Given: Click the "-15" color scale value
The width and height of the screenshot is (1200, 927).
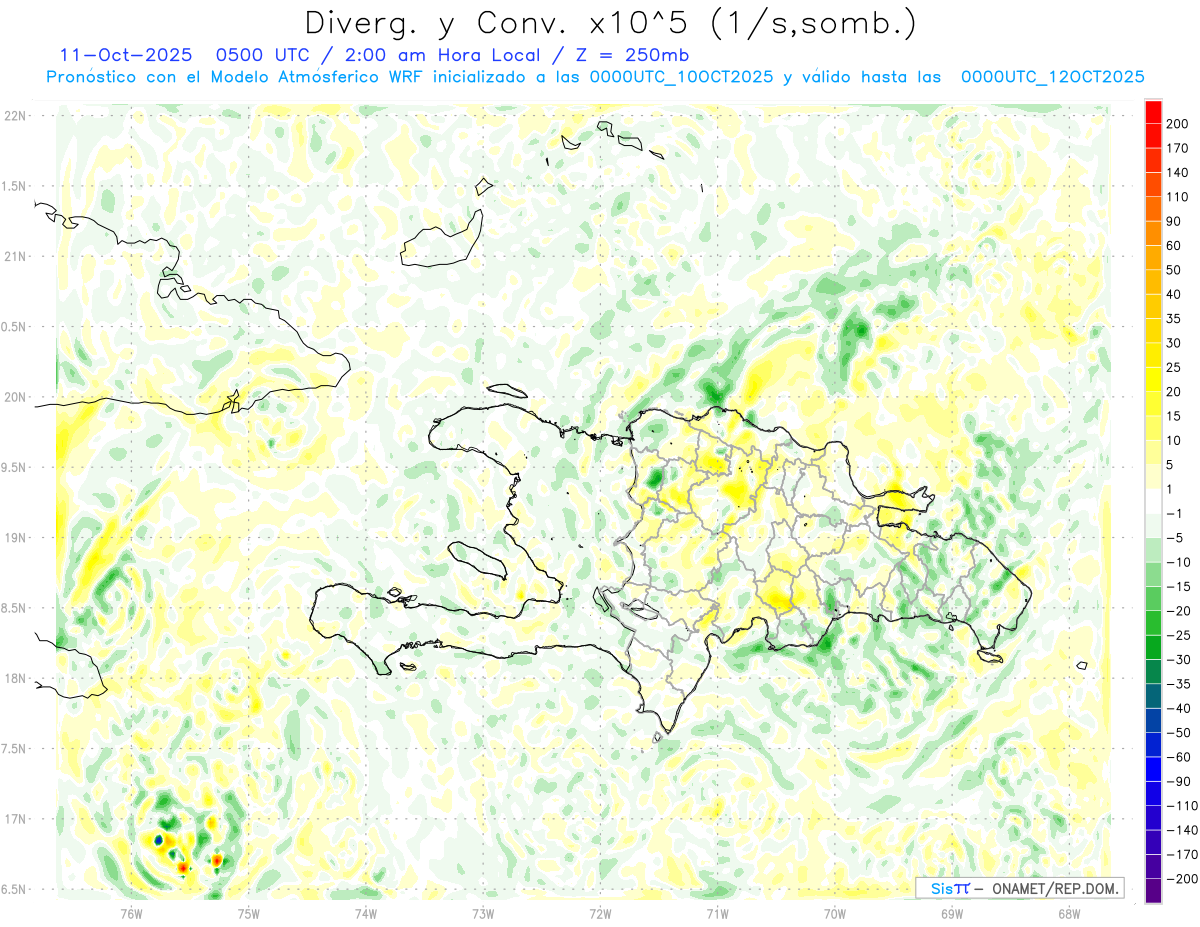Looking at the screenshot, I should pyautogui.click(x=1179, y=586).
